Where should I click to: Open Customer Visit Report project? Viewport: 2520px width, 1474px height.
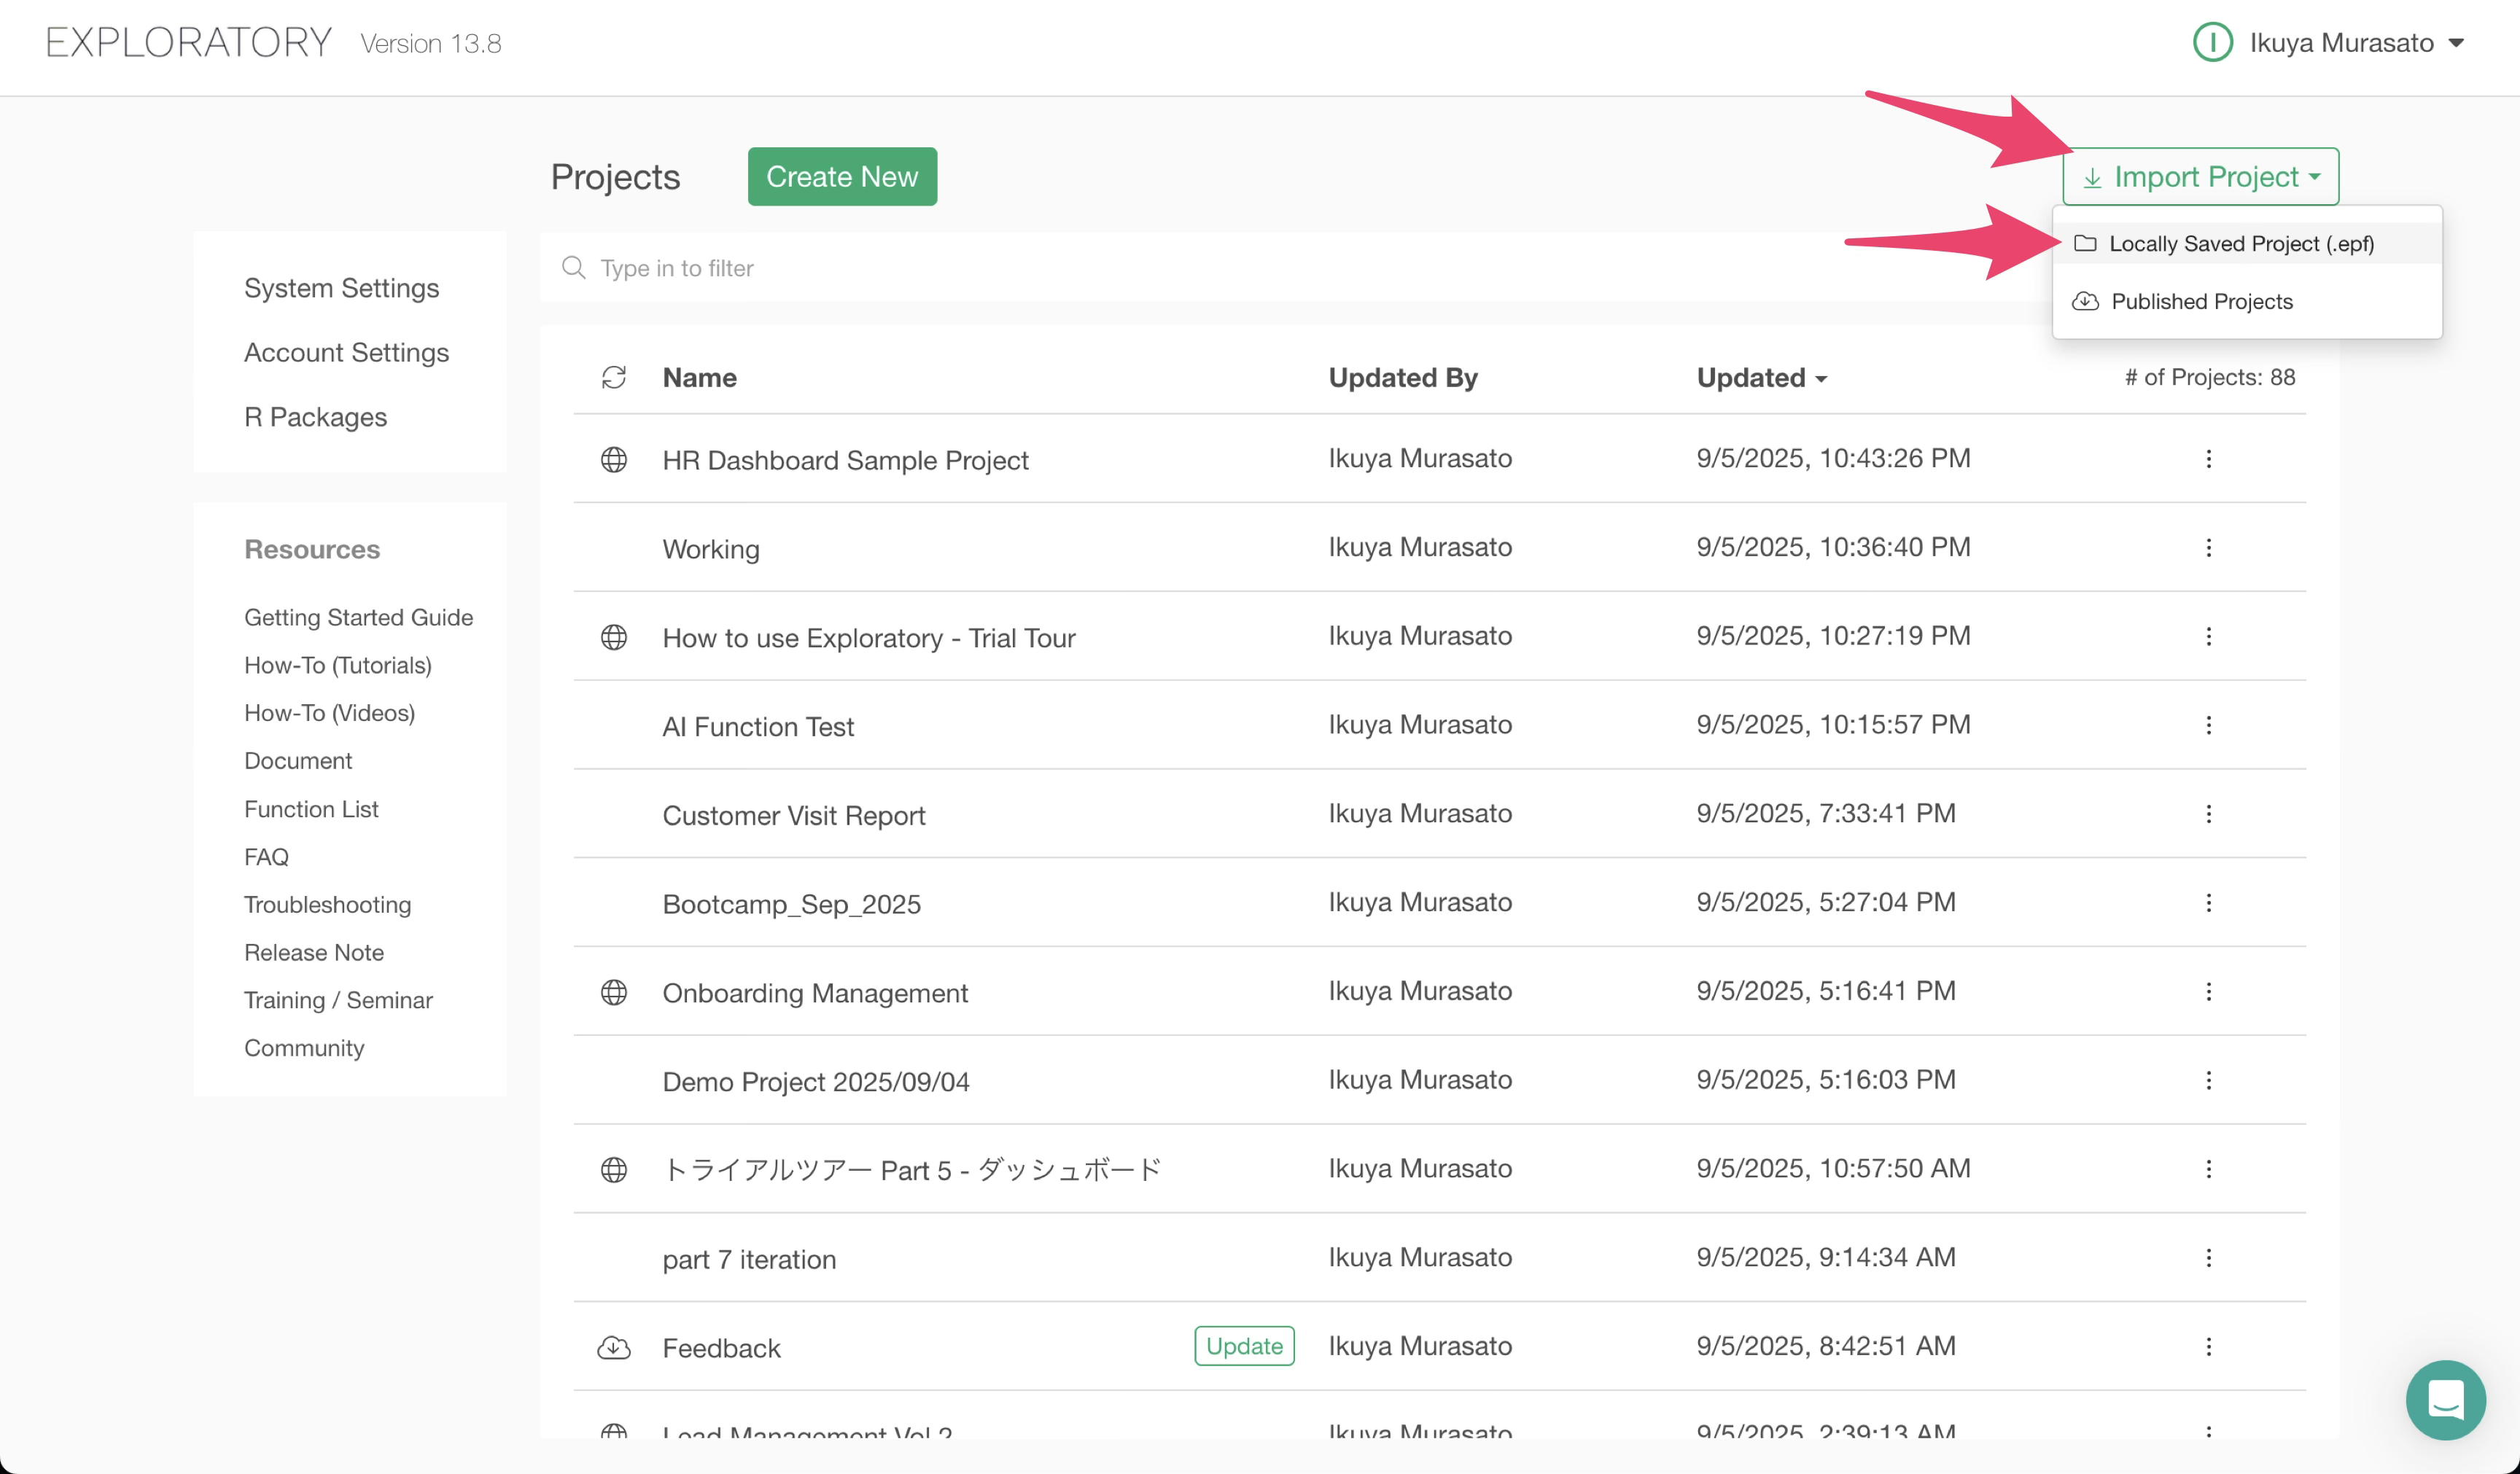tap(794, 816)
